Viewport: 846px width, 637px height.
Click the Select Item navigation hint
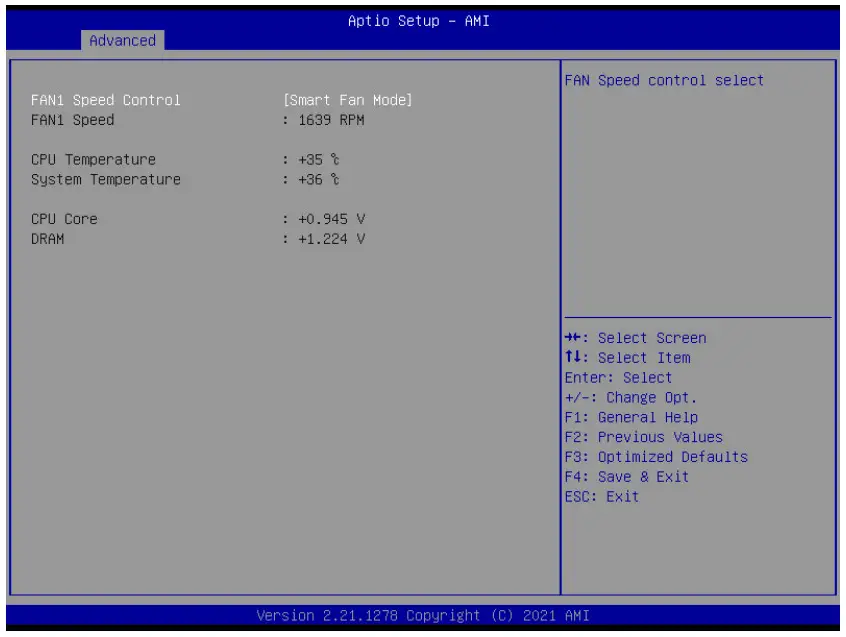(629, 358)
